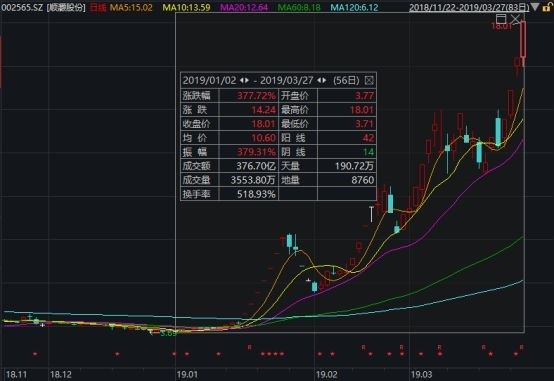Viewport: 554px width, 381px height.
Task: Click the star marker in the 18.11 section
Action: [x=35, y=353]
